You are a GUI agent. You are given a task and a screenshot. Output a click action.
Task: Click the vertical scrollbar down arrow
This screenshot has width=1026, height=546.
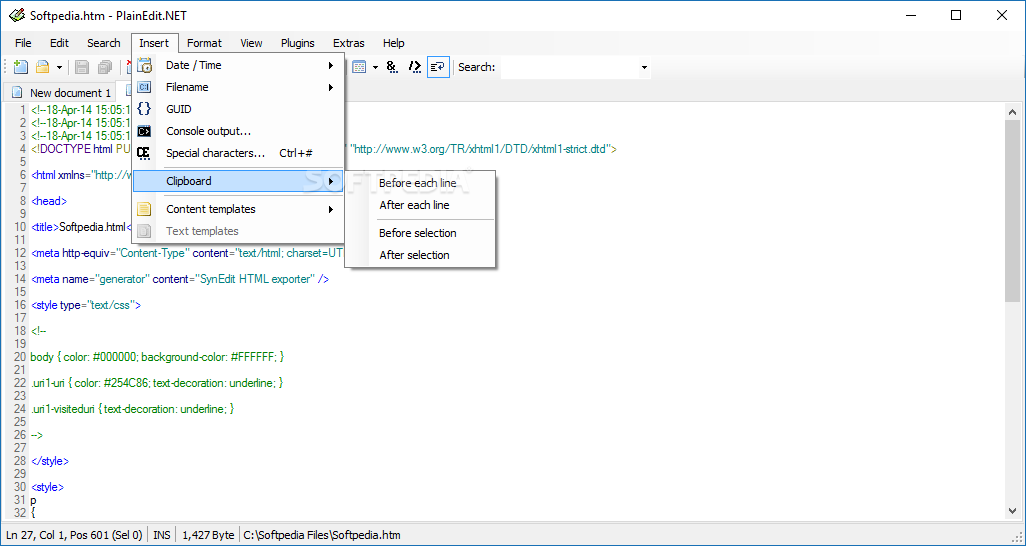coord(1012,511)
